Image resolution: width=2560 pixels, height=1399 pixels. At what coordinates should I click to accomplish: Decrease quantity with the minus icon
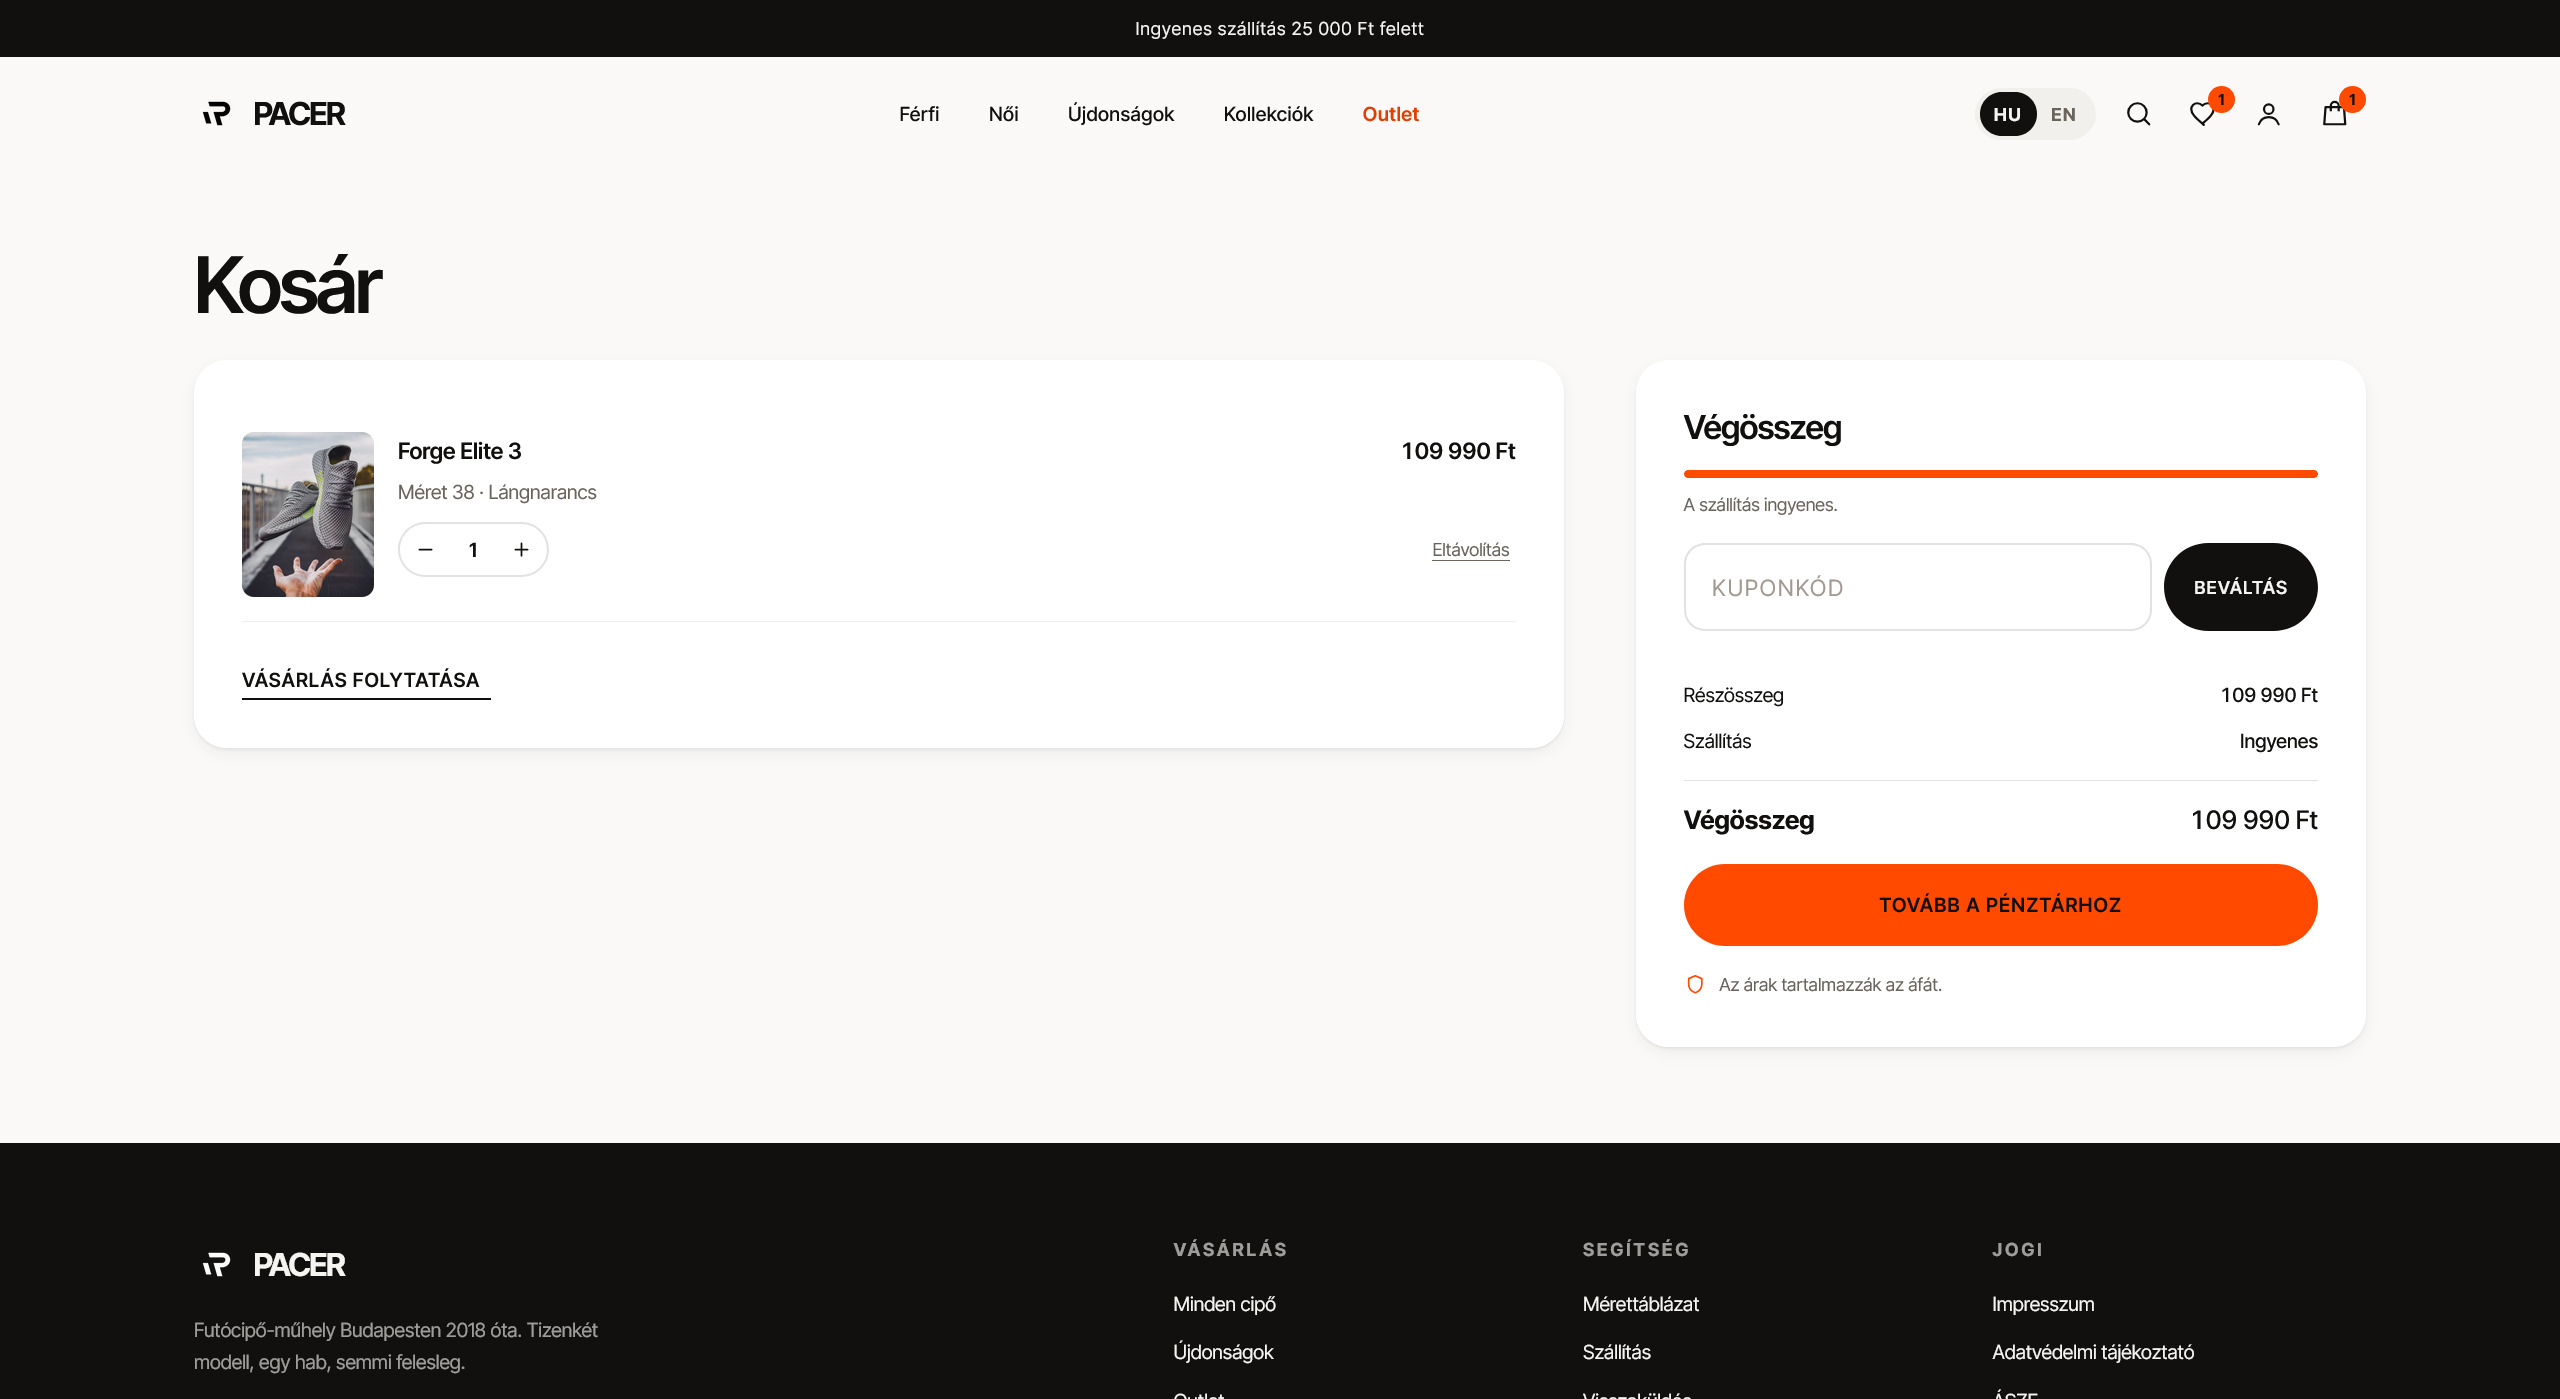425,550
